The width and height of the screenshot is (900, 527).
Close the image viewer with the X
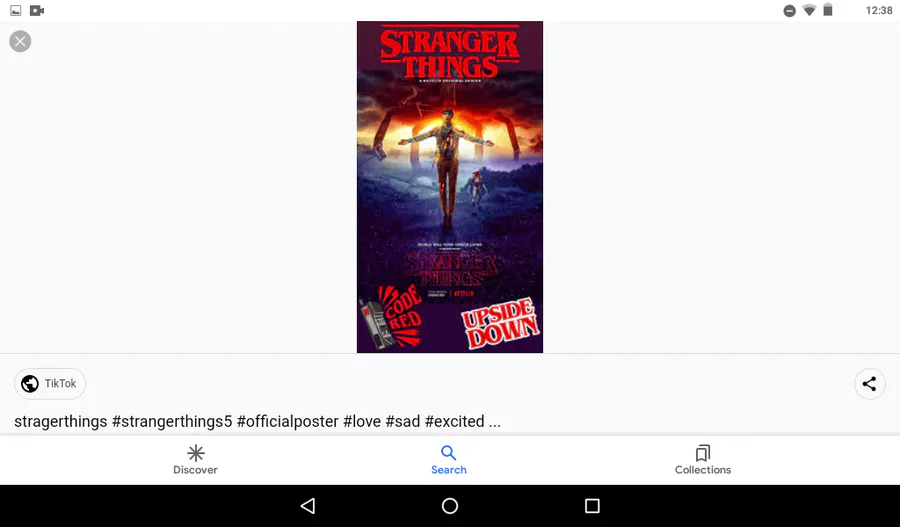click(20, 41)
